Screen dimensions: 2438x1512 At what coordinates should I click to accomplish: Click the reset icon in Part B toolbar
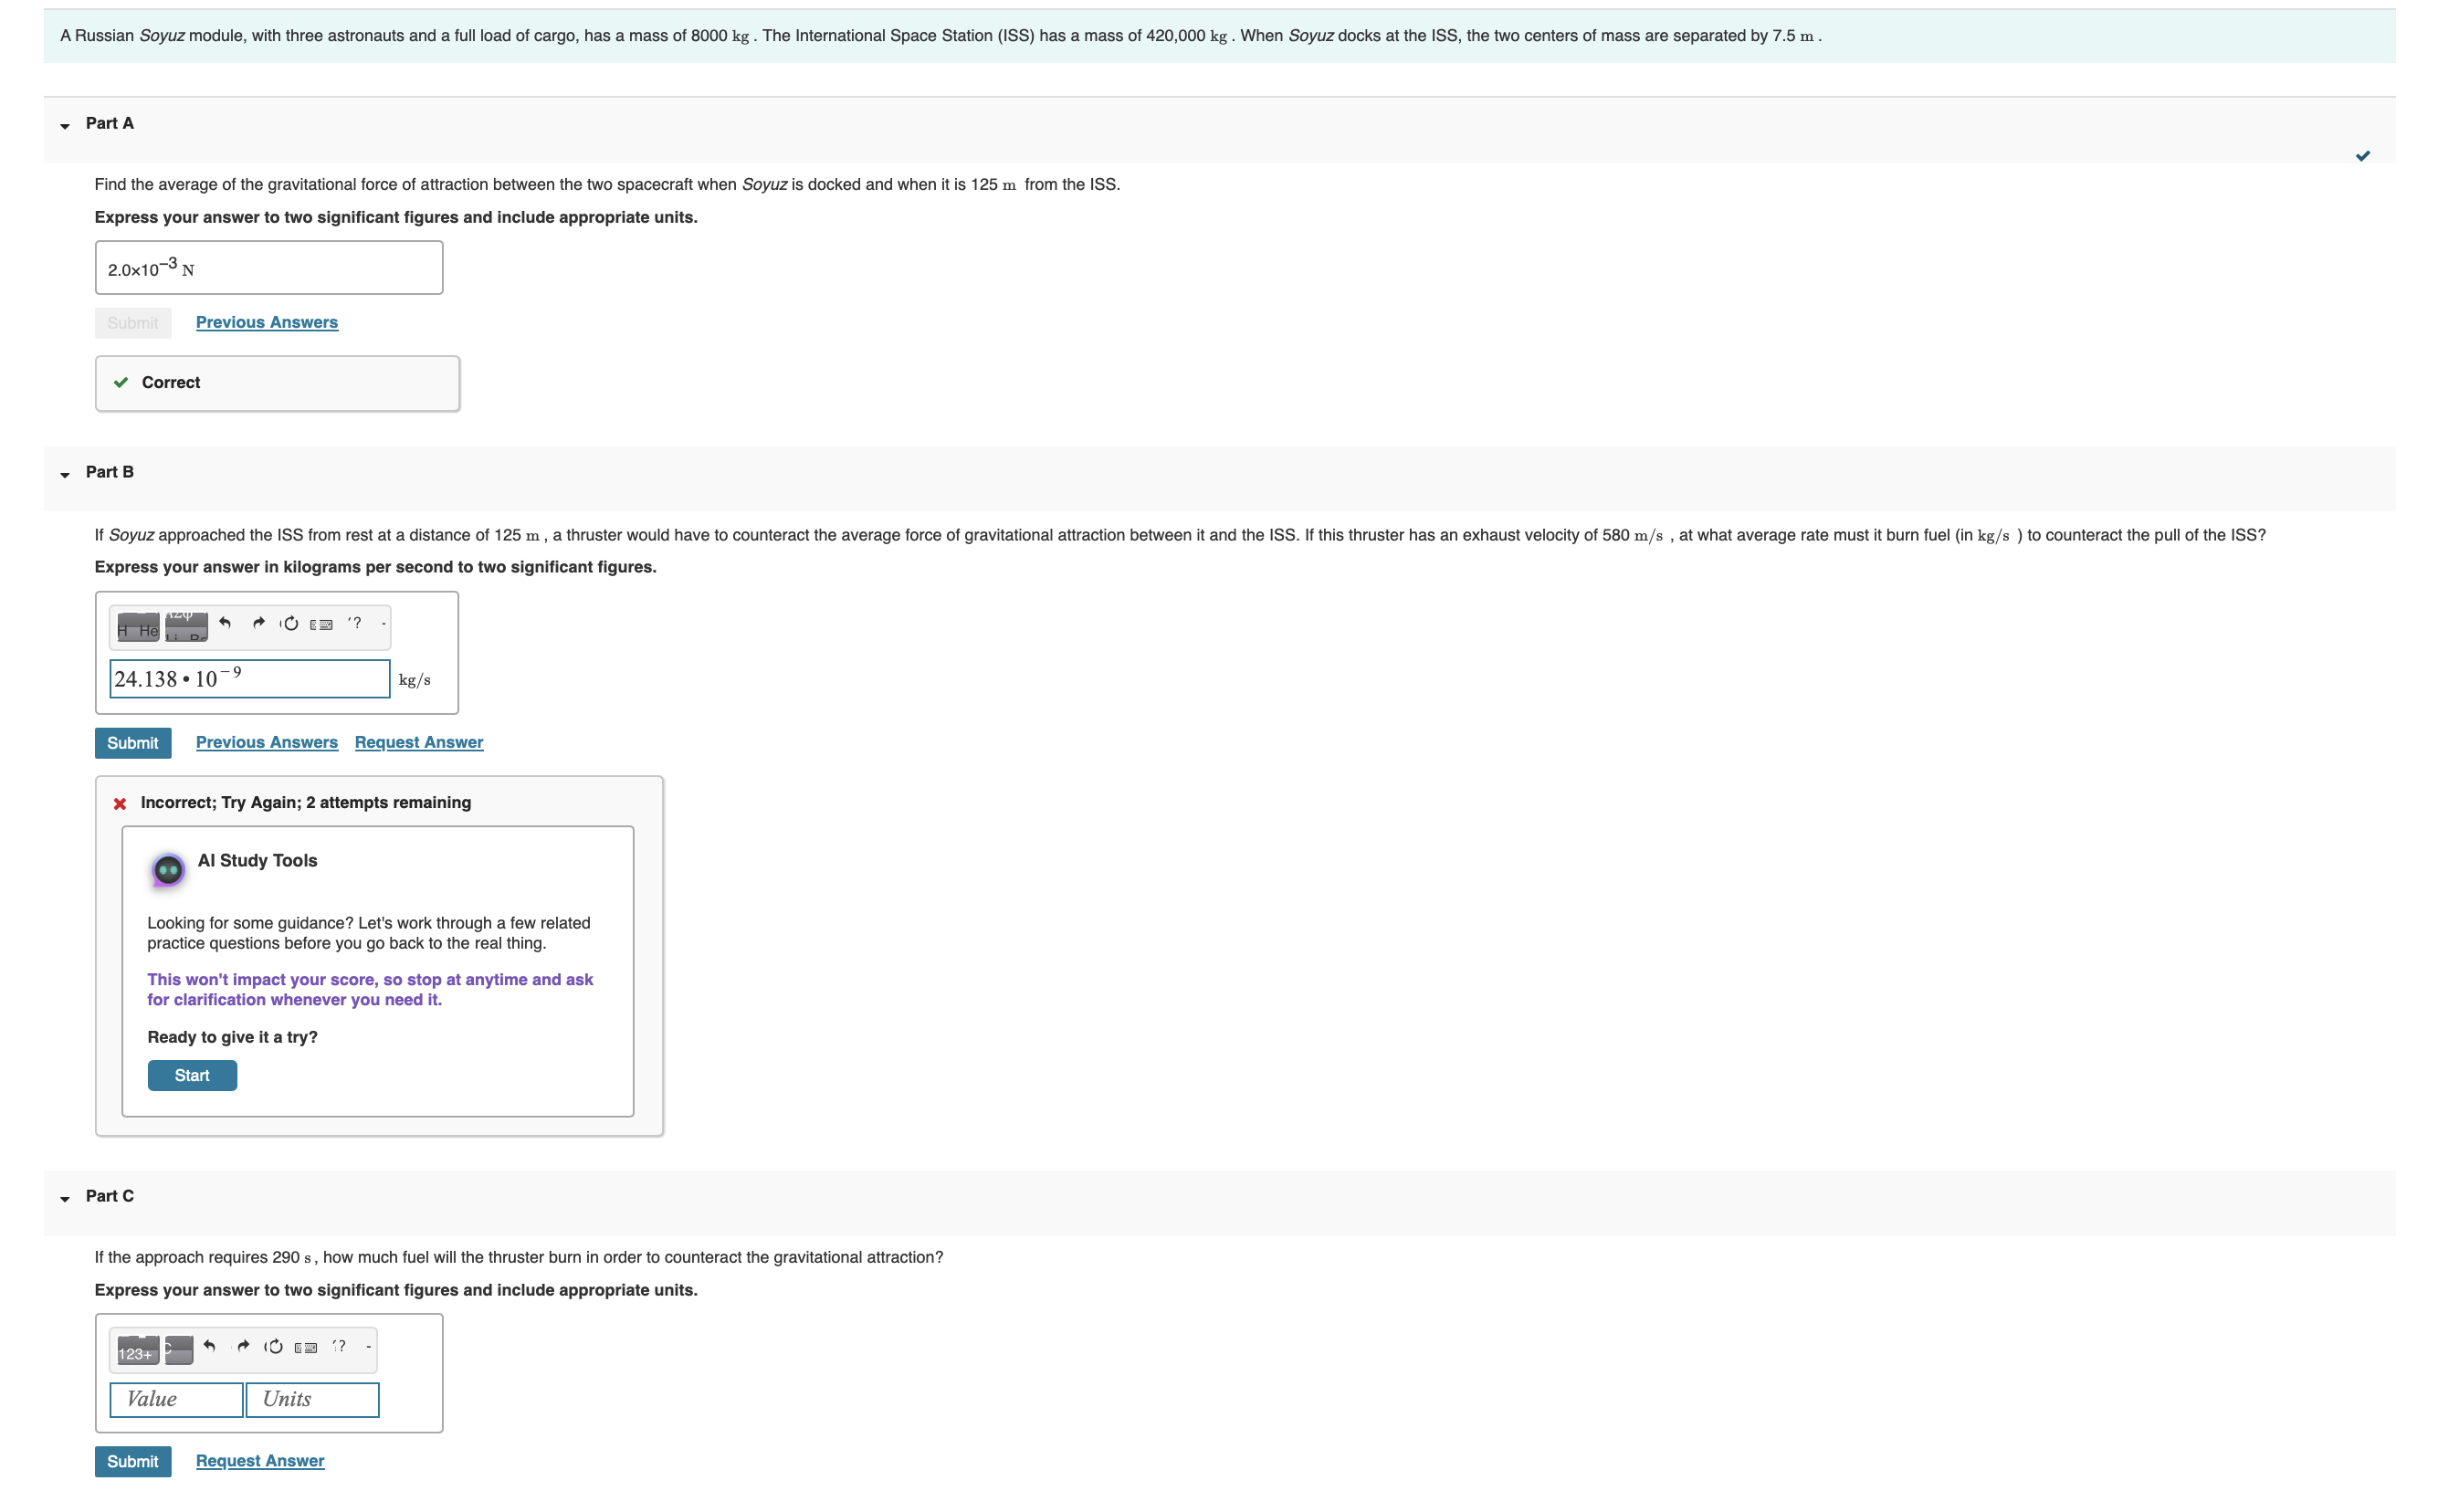290,624
